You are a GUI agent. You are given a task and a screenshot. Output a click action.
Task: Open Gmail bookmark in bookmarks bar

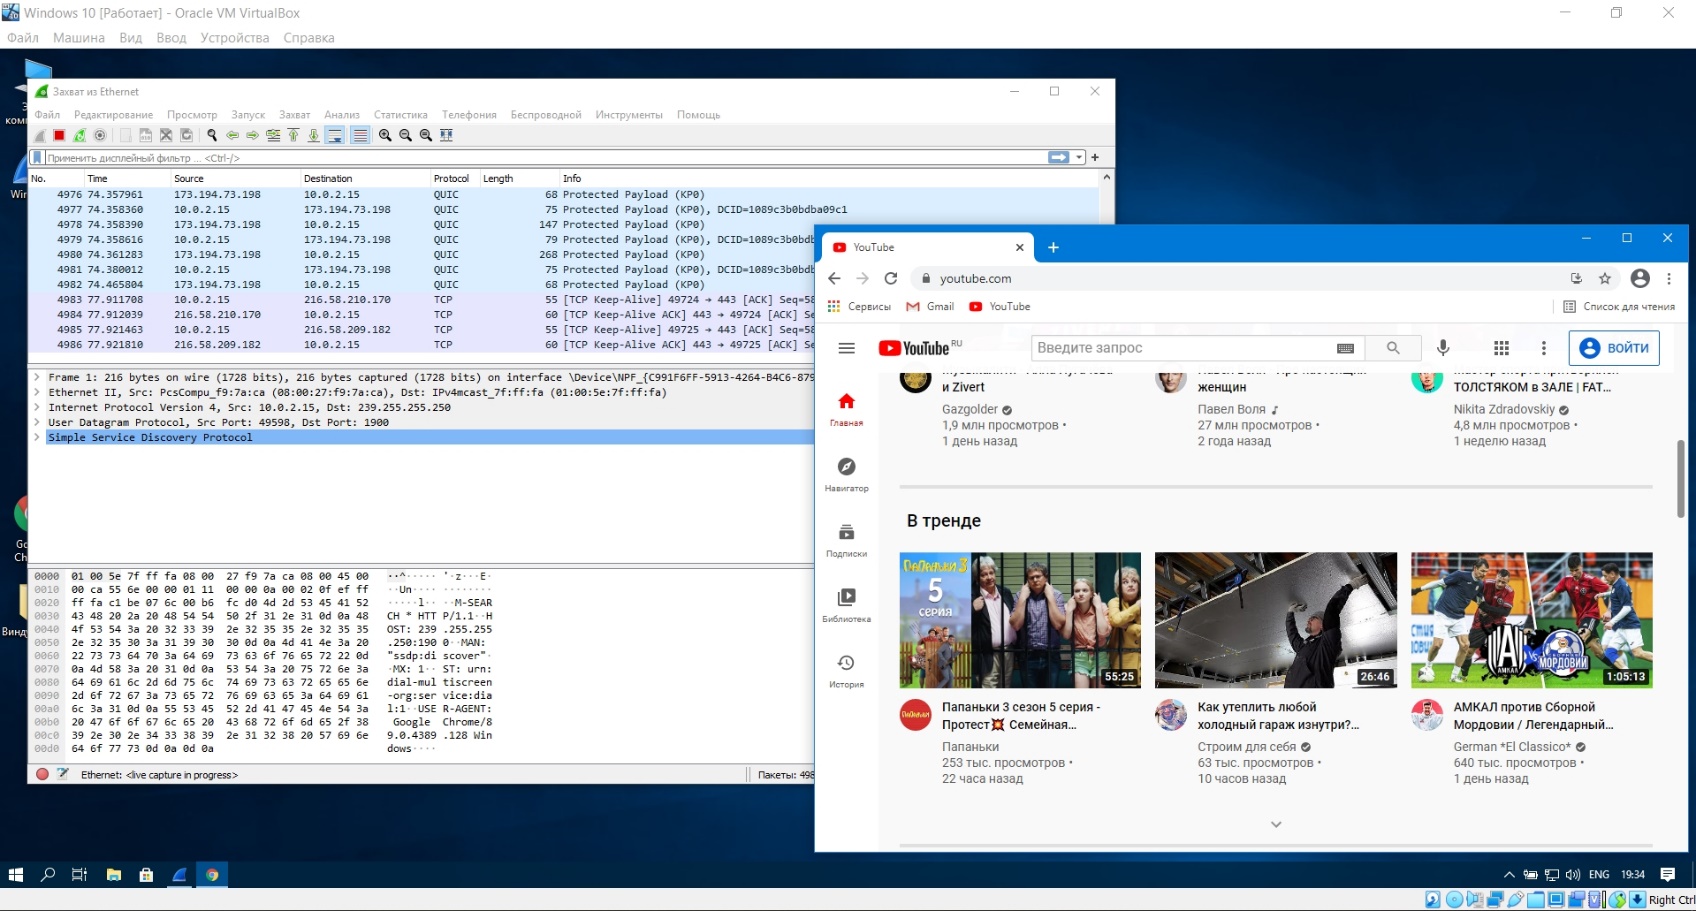[930, 307]
